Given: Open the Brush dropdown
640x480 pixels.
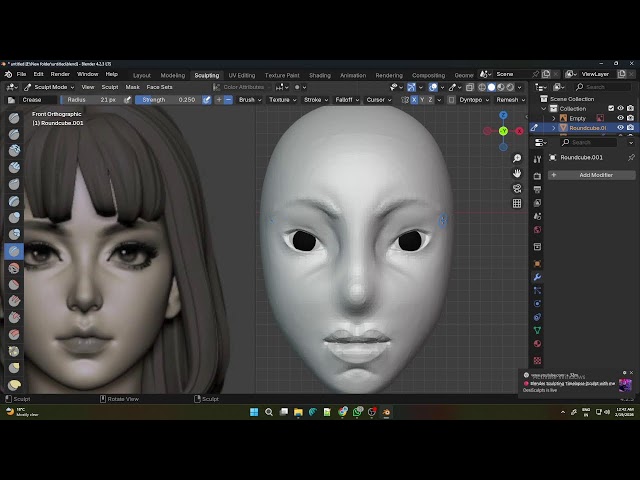Looking at the screenshot, I should point(249,100).
